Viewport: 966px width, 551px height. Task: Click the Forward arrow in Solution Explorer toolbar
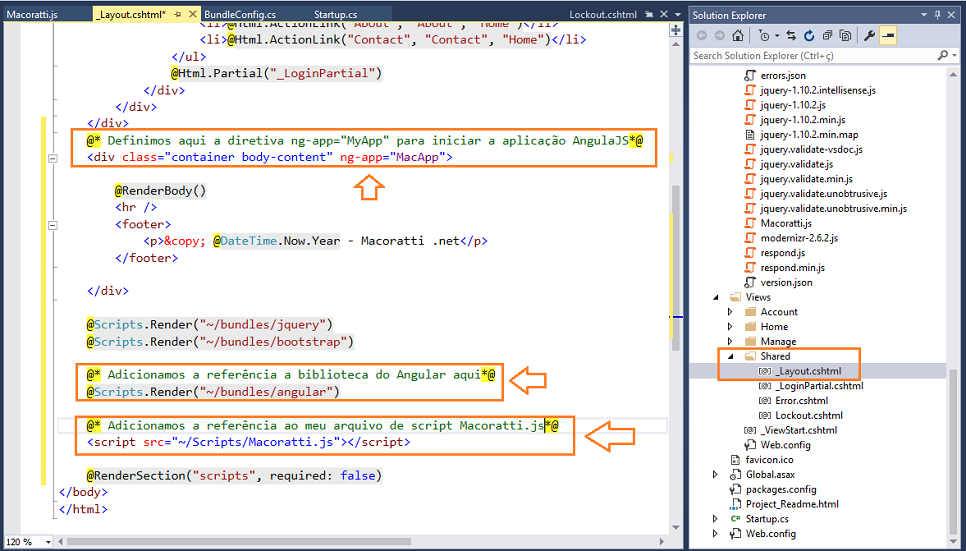[719, 36]
